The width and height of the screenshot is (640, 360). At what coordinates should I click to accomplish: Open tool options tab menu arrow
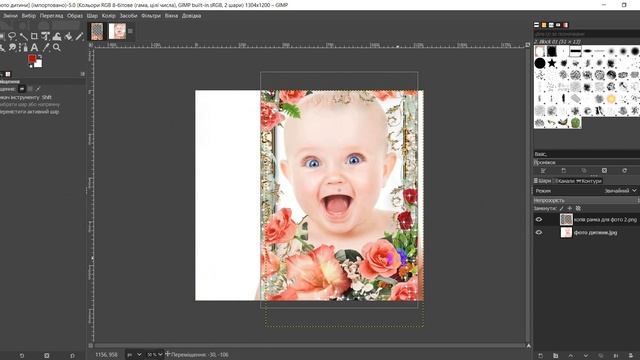[83, 74]
